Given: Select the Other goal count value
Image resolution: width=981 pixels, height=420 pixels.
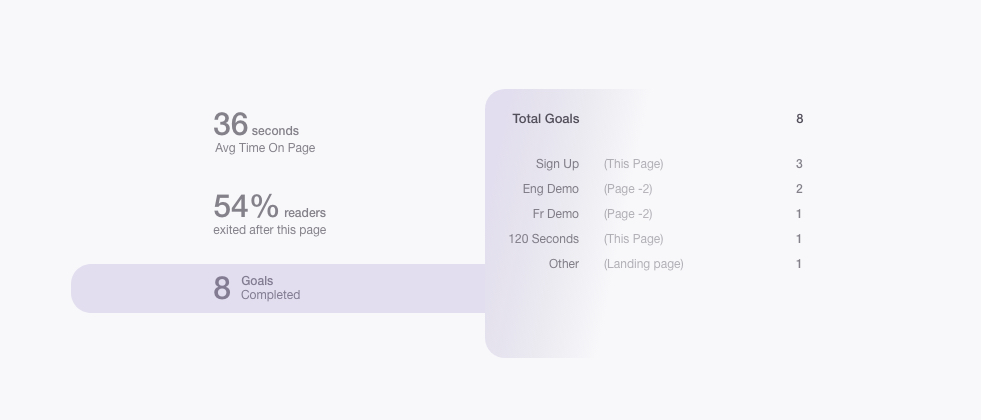Looking at the screenshot, I should [799, 264].
